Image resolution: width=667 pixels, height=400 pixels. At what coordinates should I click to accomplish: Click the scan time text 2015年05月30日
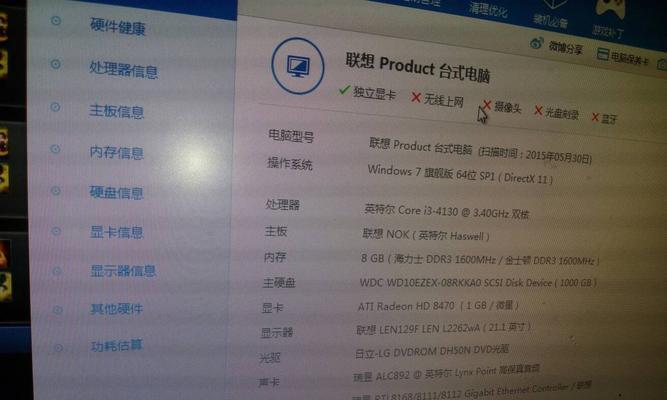click(x=559, y=156)
